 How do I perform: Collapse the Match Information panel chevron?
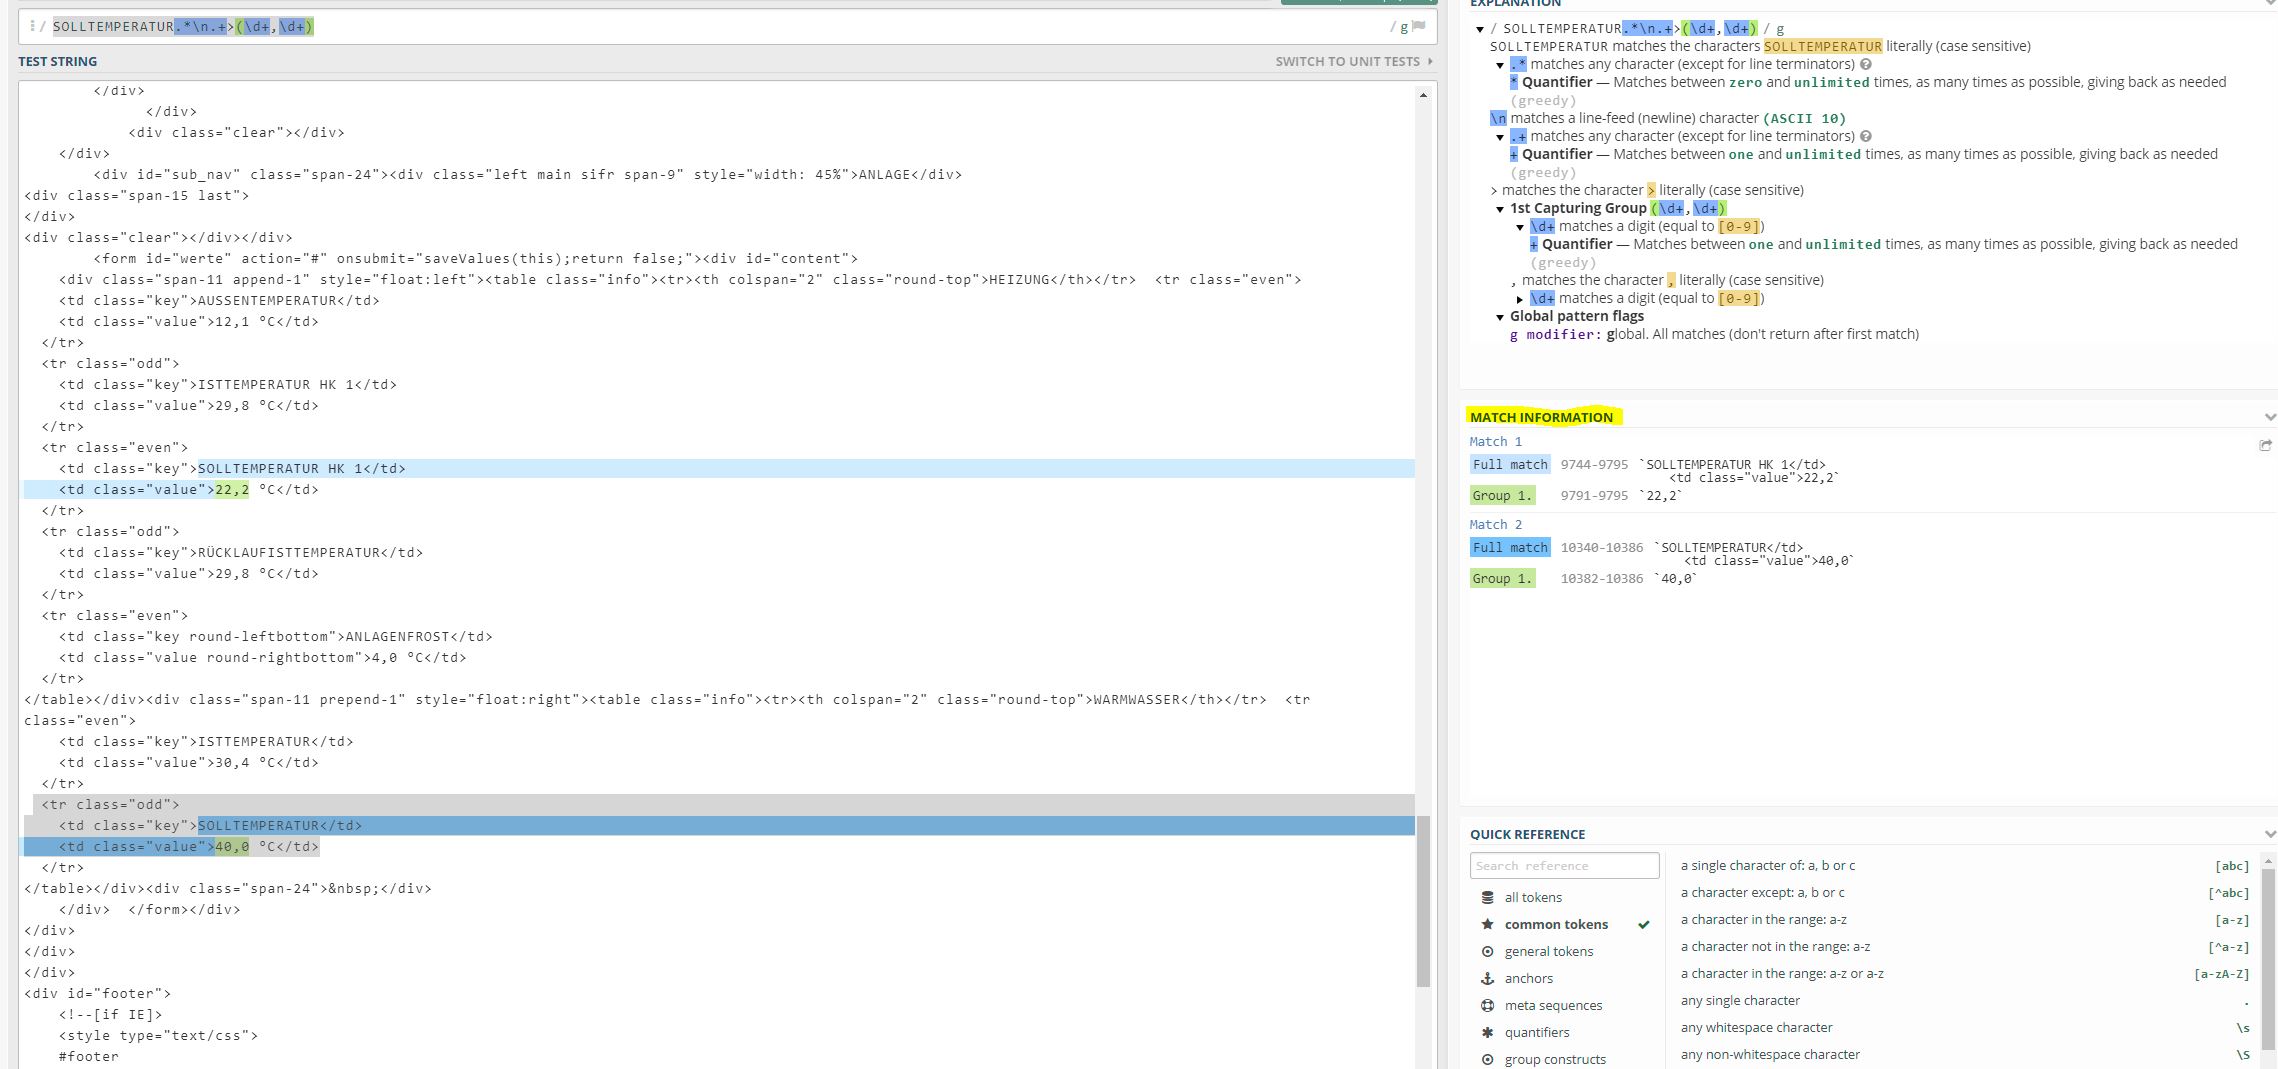pyautogui.click(x=2269, y=417)
